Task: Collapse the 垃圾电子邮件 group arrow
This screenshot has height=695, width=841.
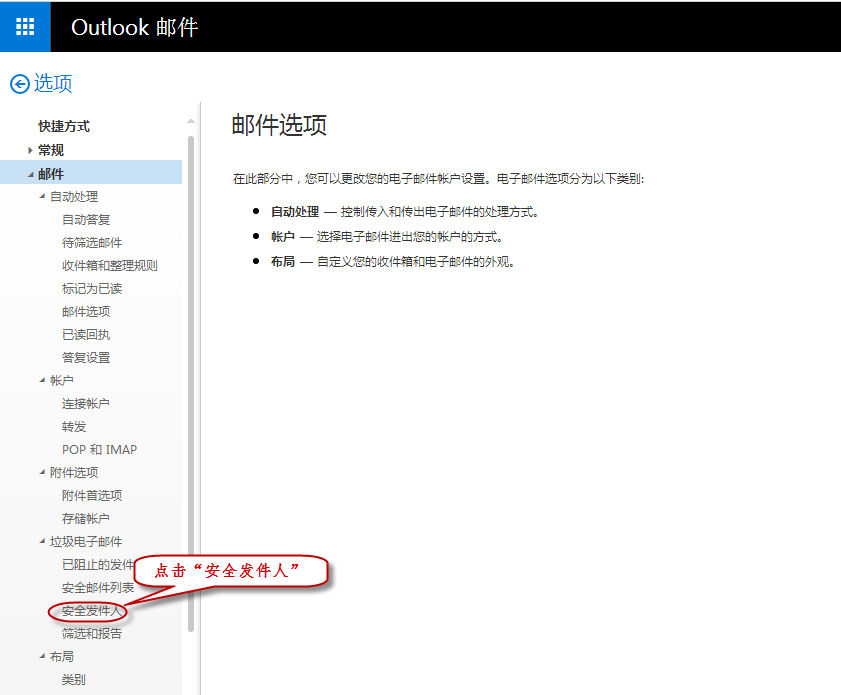Action: 42,542
